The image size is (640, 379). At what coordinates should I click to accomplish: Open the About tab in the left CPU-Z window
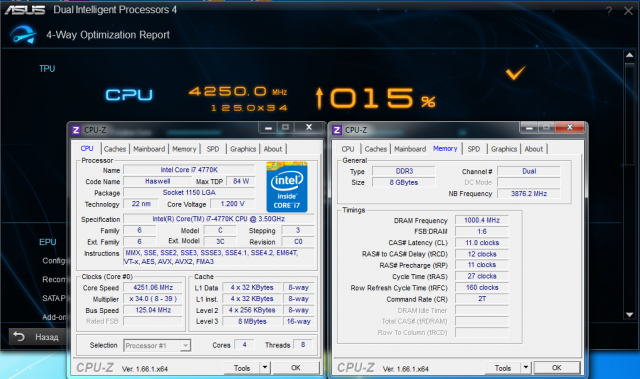coord(273,149)
